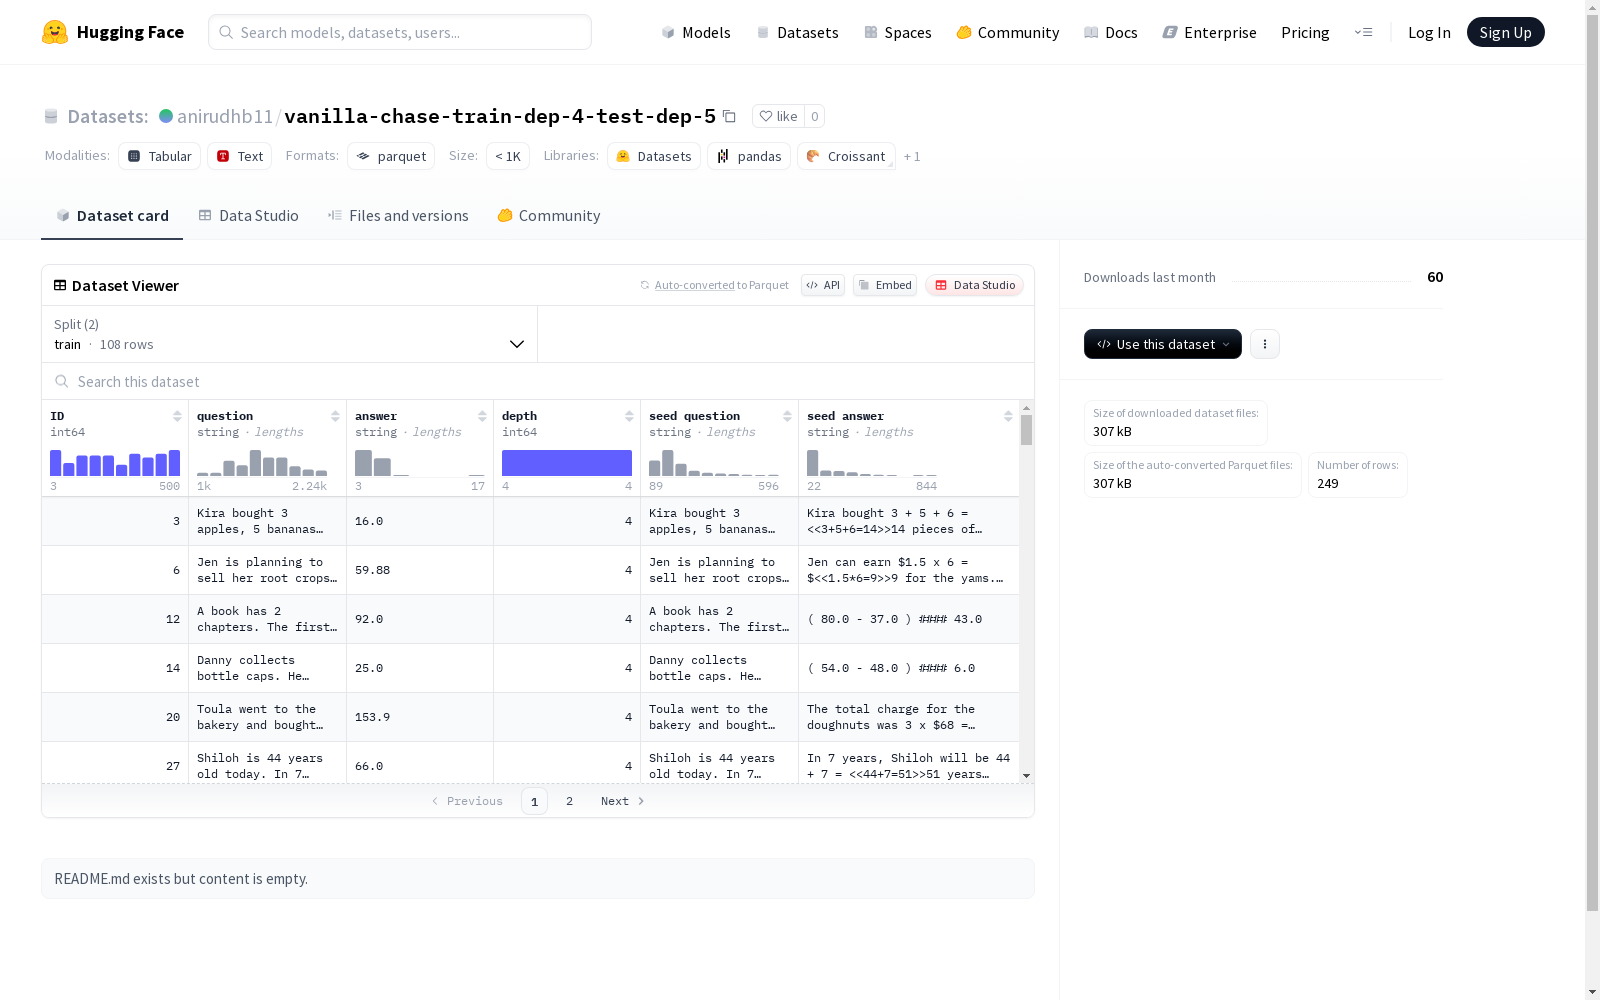The height and width of the screenshot is (1000, 1600).
Task: Click the Datasets stack icon beside title
Action: click(51, 116)
